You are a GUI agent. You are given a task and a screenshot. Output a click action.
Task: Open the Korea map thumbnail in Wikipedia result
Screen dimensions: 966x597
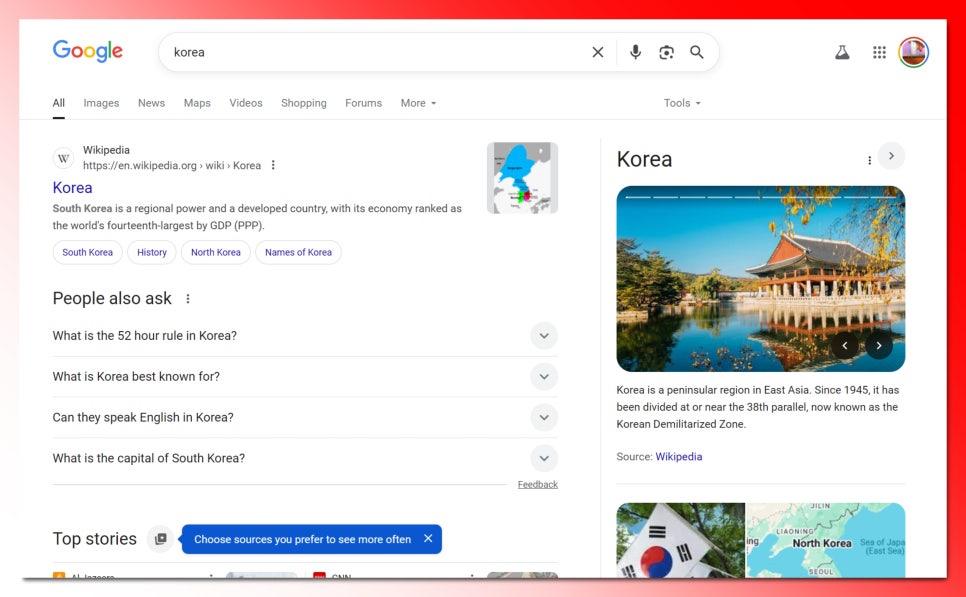pyautogui.click(x=522, y=178)
